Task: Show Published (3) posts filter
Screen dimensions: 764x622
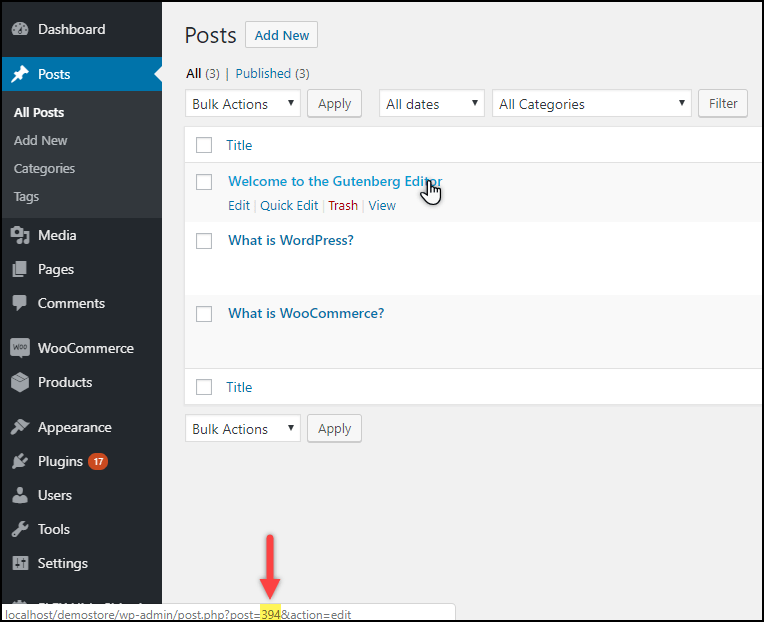Action: 272,74
